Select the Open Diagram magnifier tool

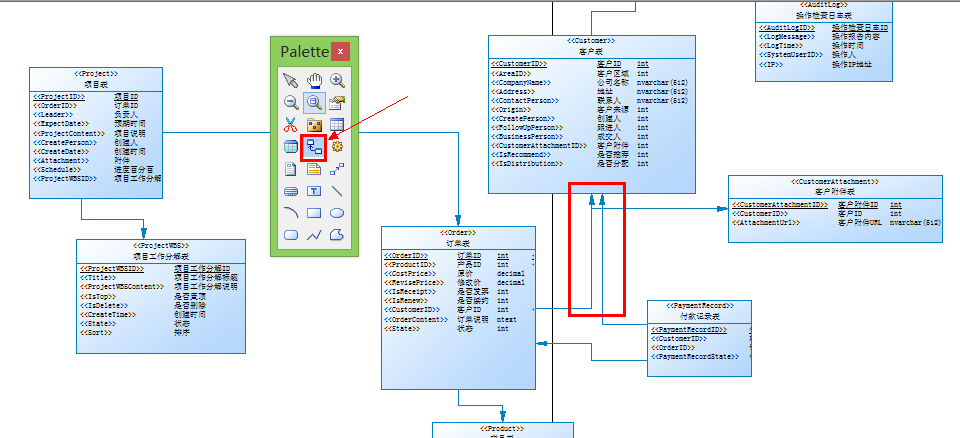314,102
